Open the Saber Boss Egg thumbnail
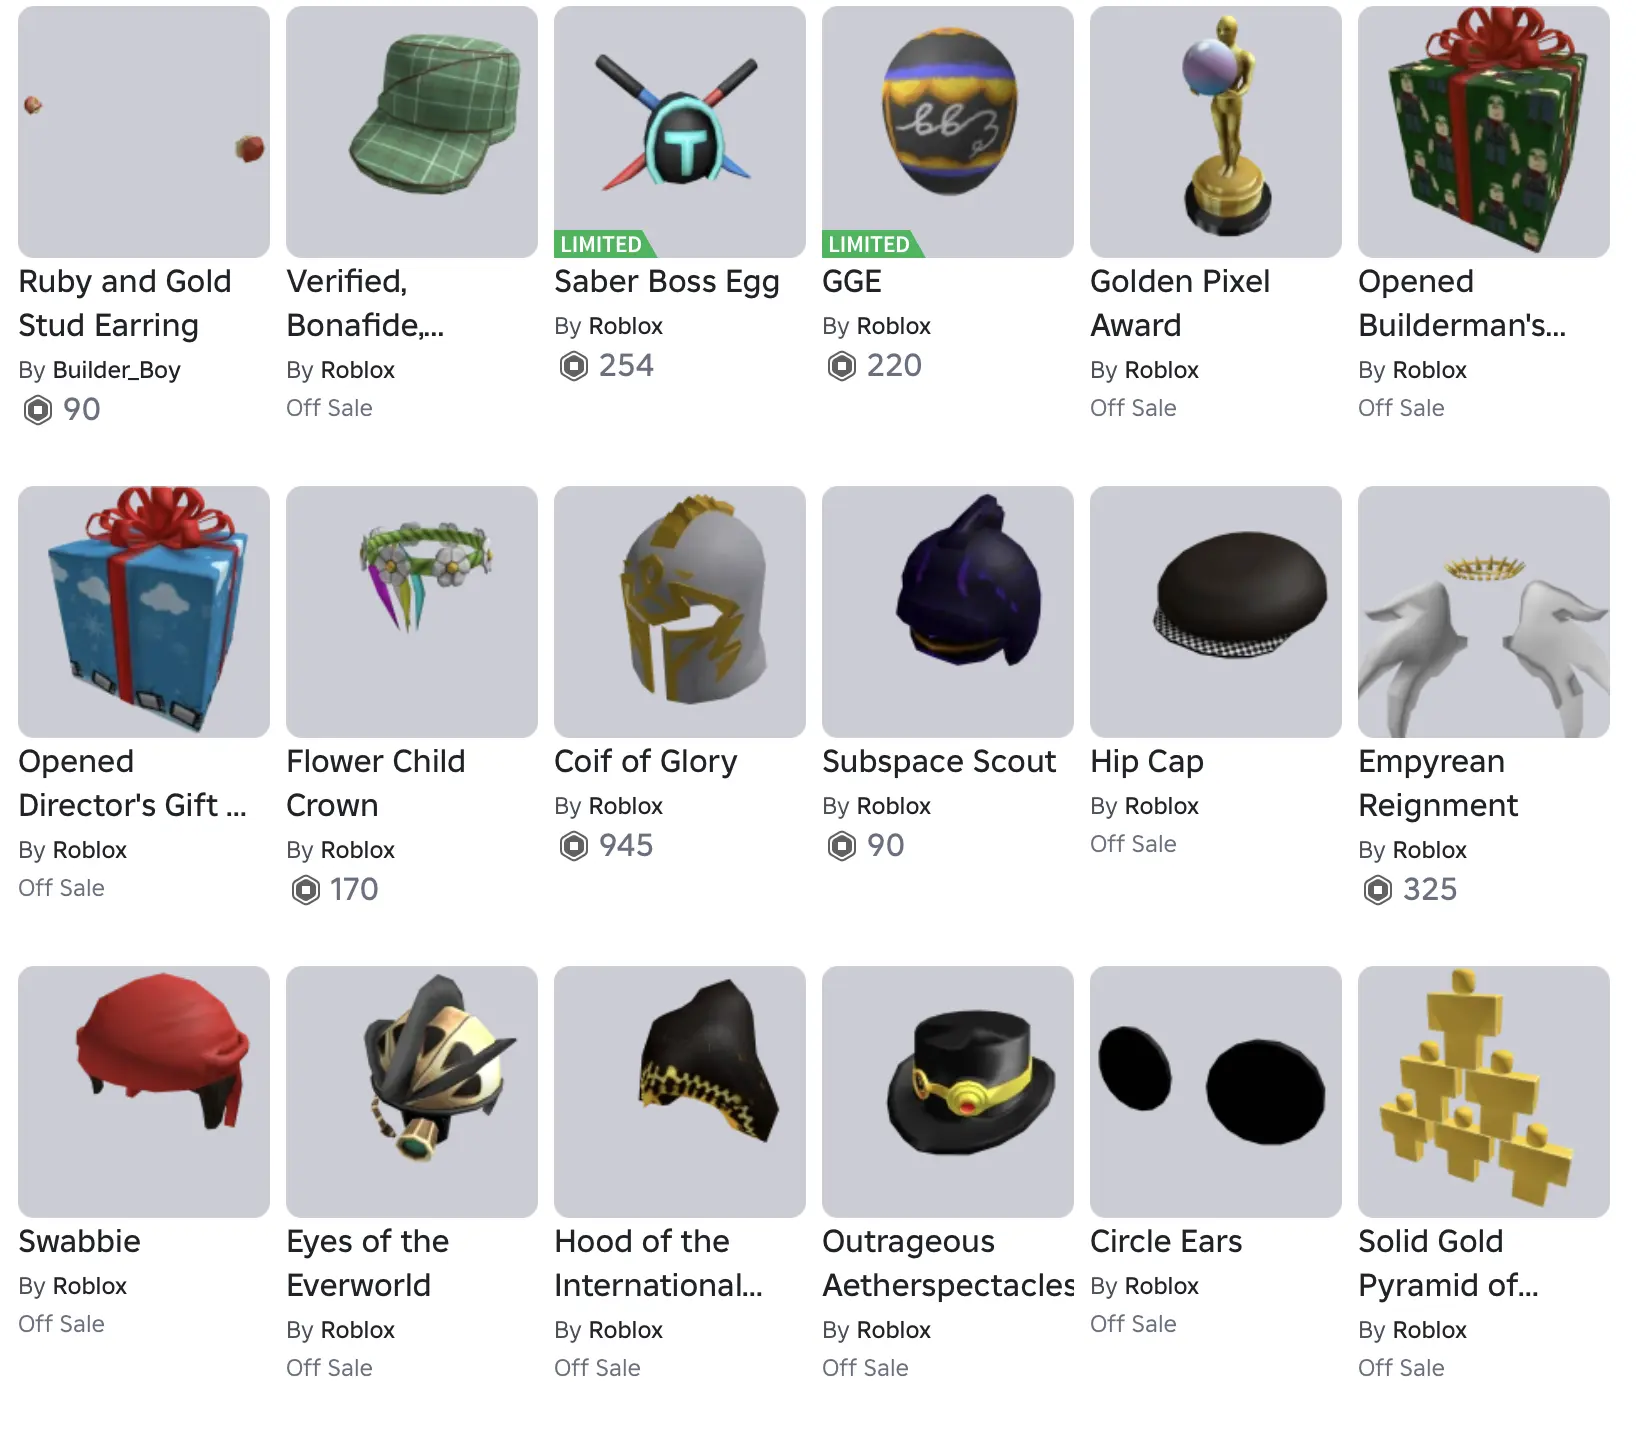The width and height of the screenshot is (1644, 1430). [680, 132]
